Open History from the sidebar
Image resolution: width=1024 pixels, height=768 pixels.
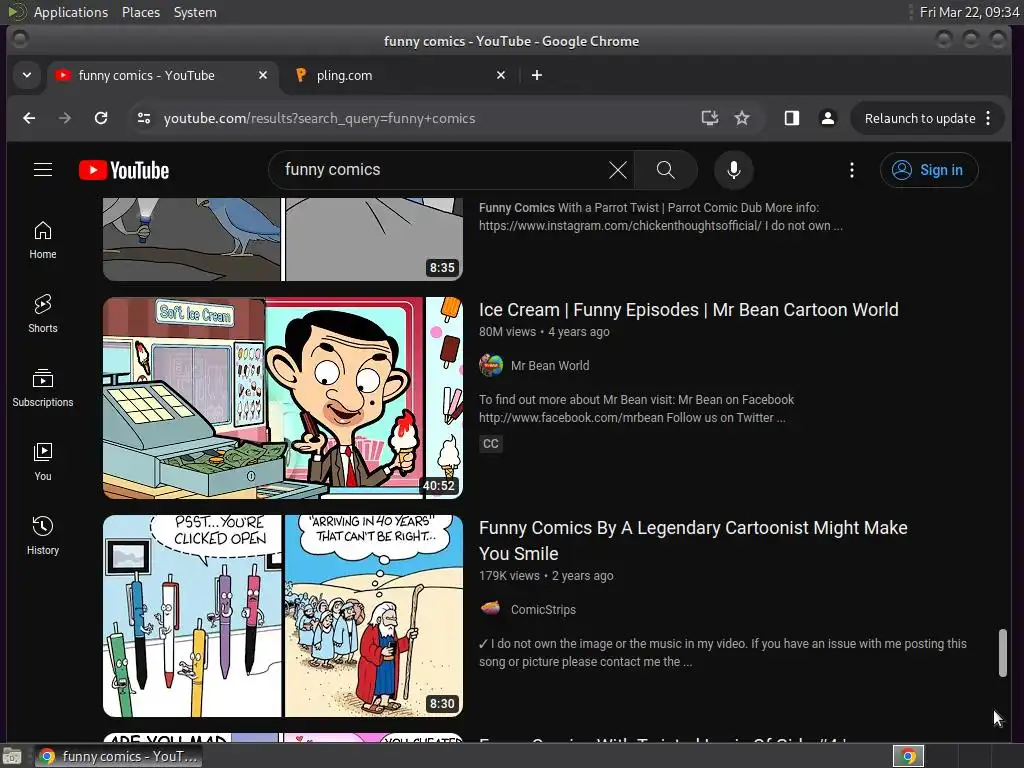(x=43, y=536)
